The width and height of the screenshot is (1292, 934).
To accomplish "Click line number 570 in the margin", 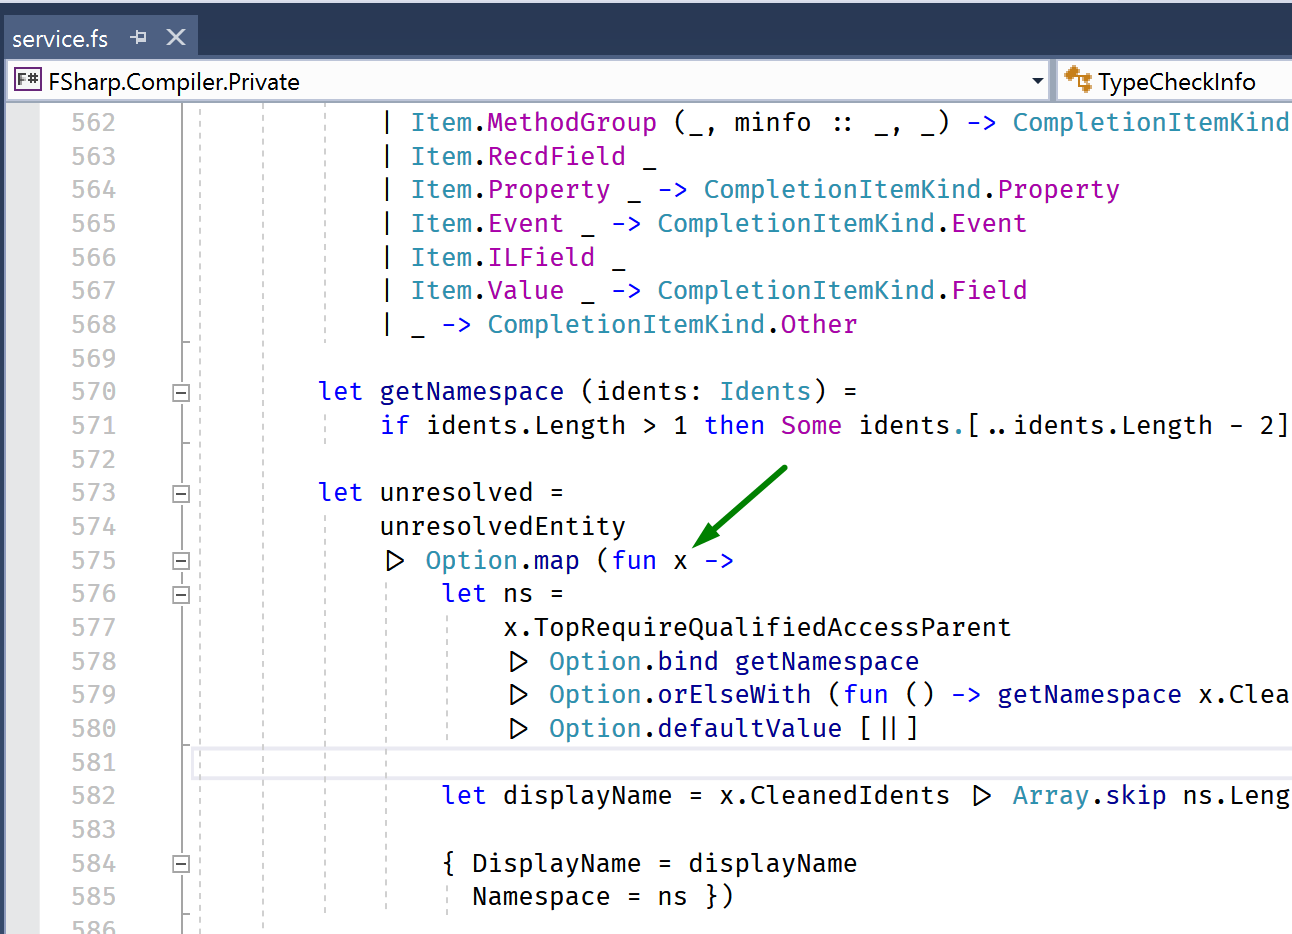I will (93, 391).
